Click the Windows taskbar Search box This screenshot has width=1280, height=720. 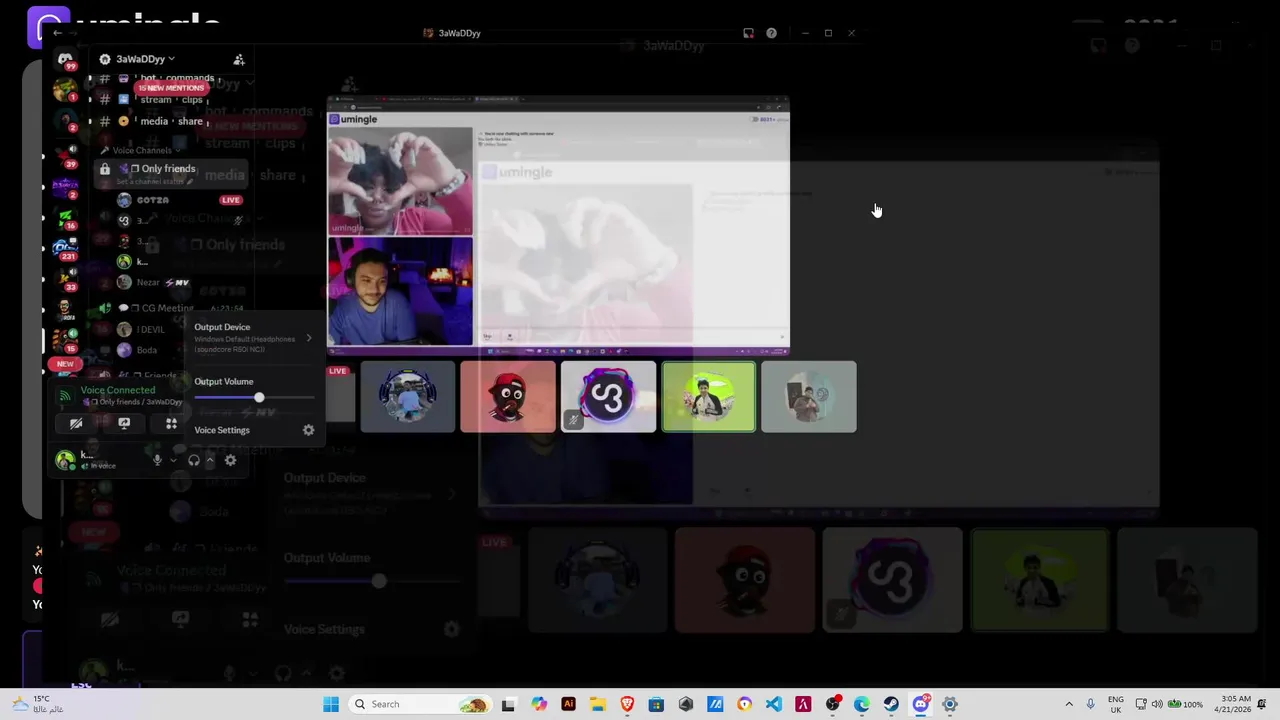(x=420, y=704)
